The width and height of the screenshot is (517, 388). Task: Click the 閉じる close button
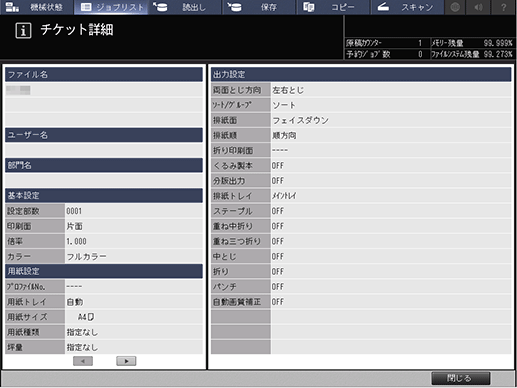(461, 378)
